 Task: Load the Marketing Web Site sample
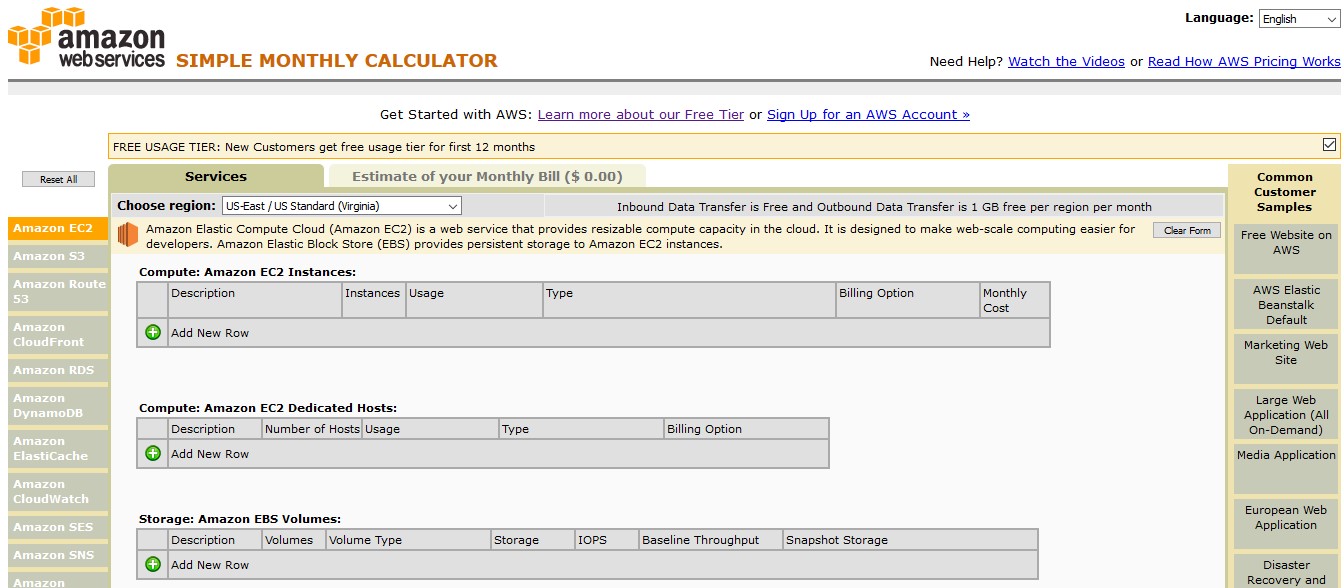pyautogui.click(x=1286, y=359)
